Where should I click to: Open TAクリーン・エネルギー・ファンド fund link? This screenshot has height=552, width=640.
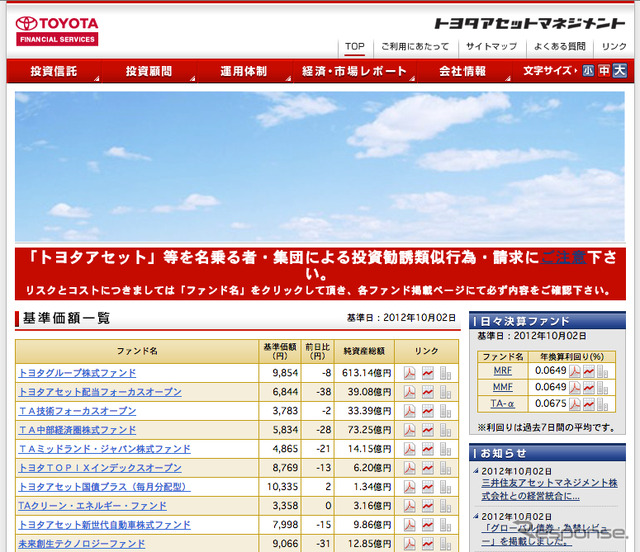[92, 506]
